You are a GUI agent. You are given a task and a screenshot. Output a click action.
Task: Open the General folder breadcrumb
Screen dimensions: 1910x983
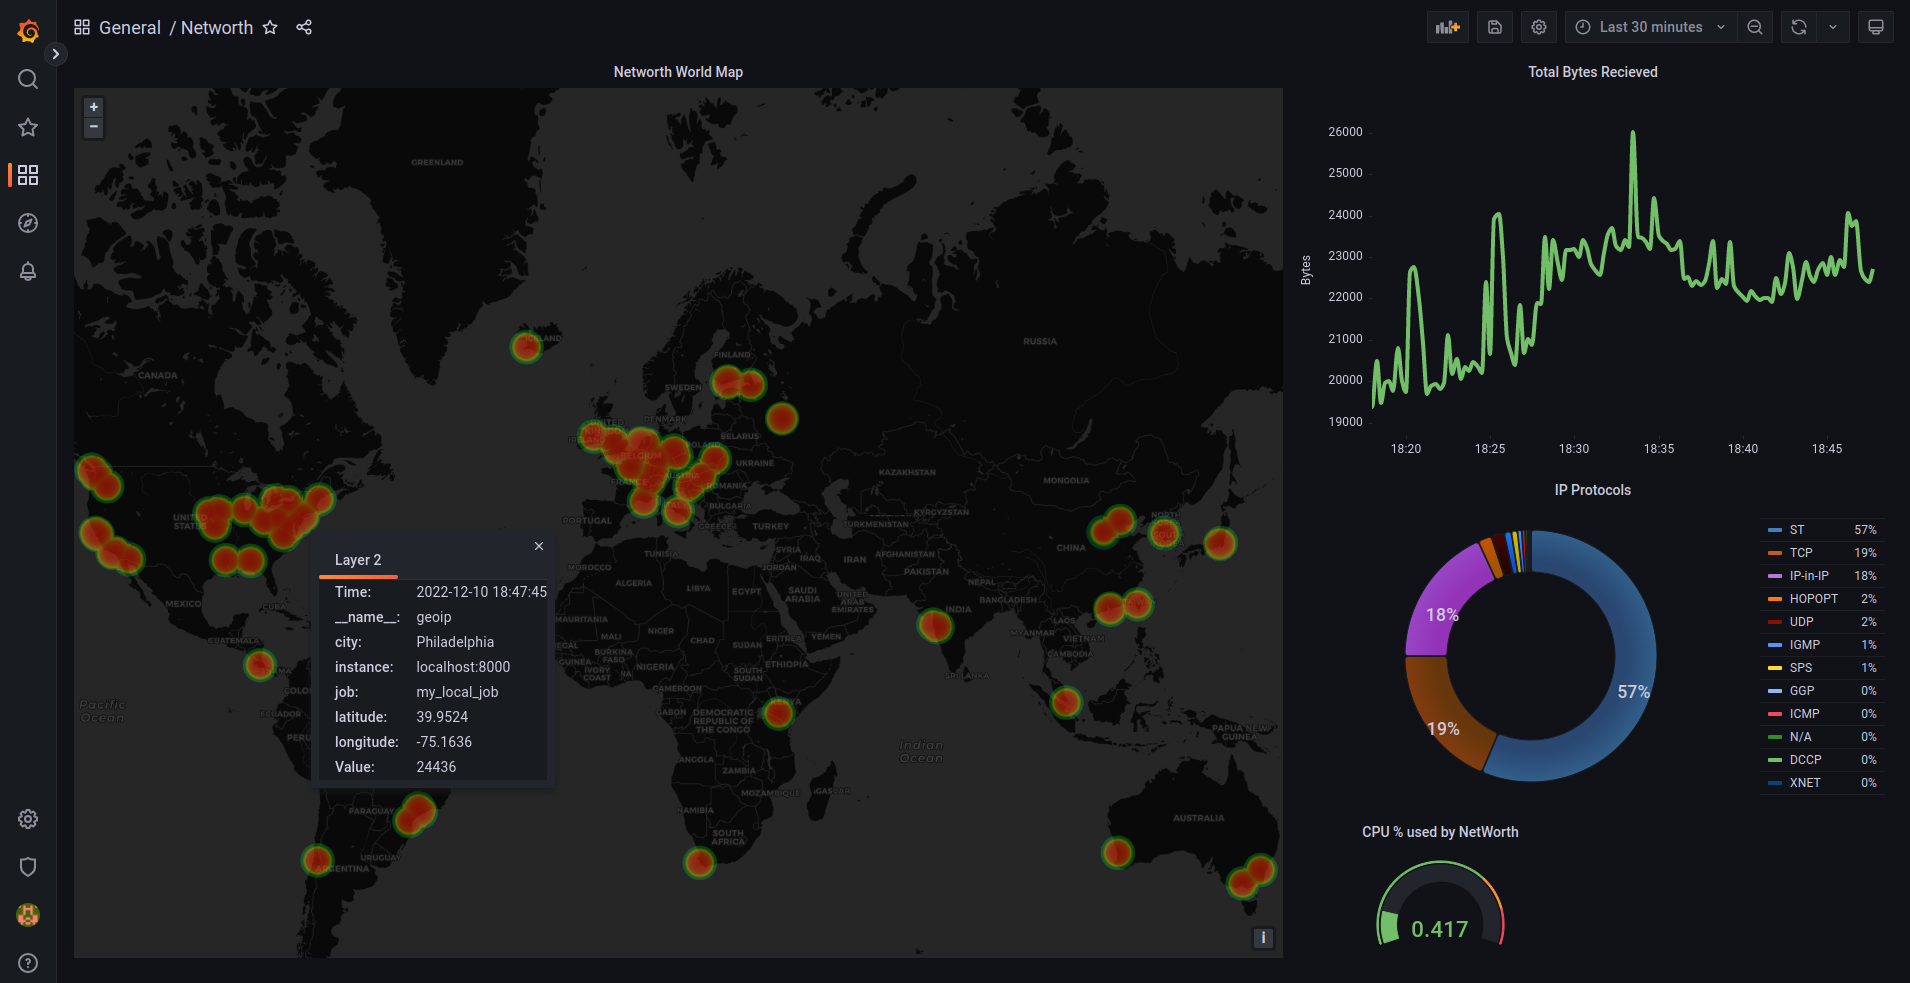pos(130,28)
